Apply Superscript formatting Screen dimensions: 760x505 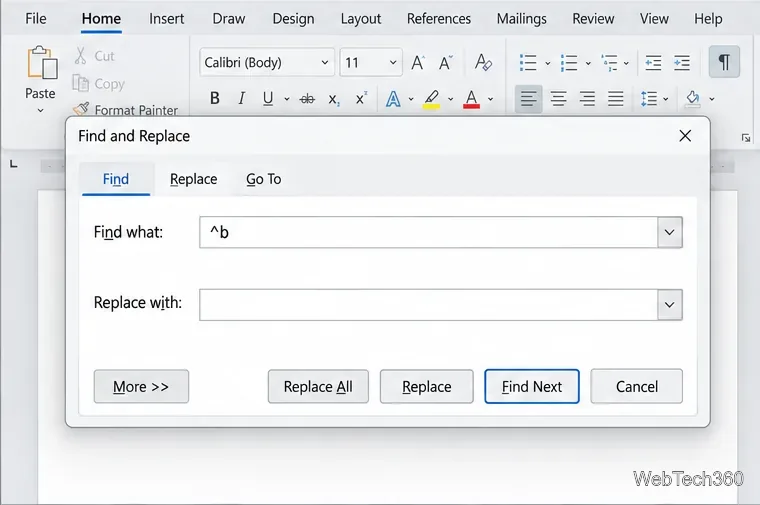pos(361,98)
